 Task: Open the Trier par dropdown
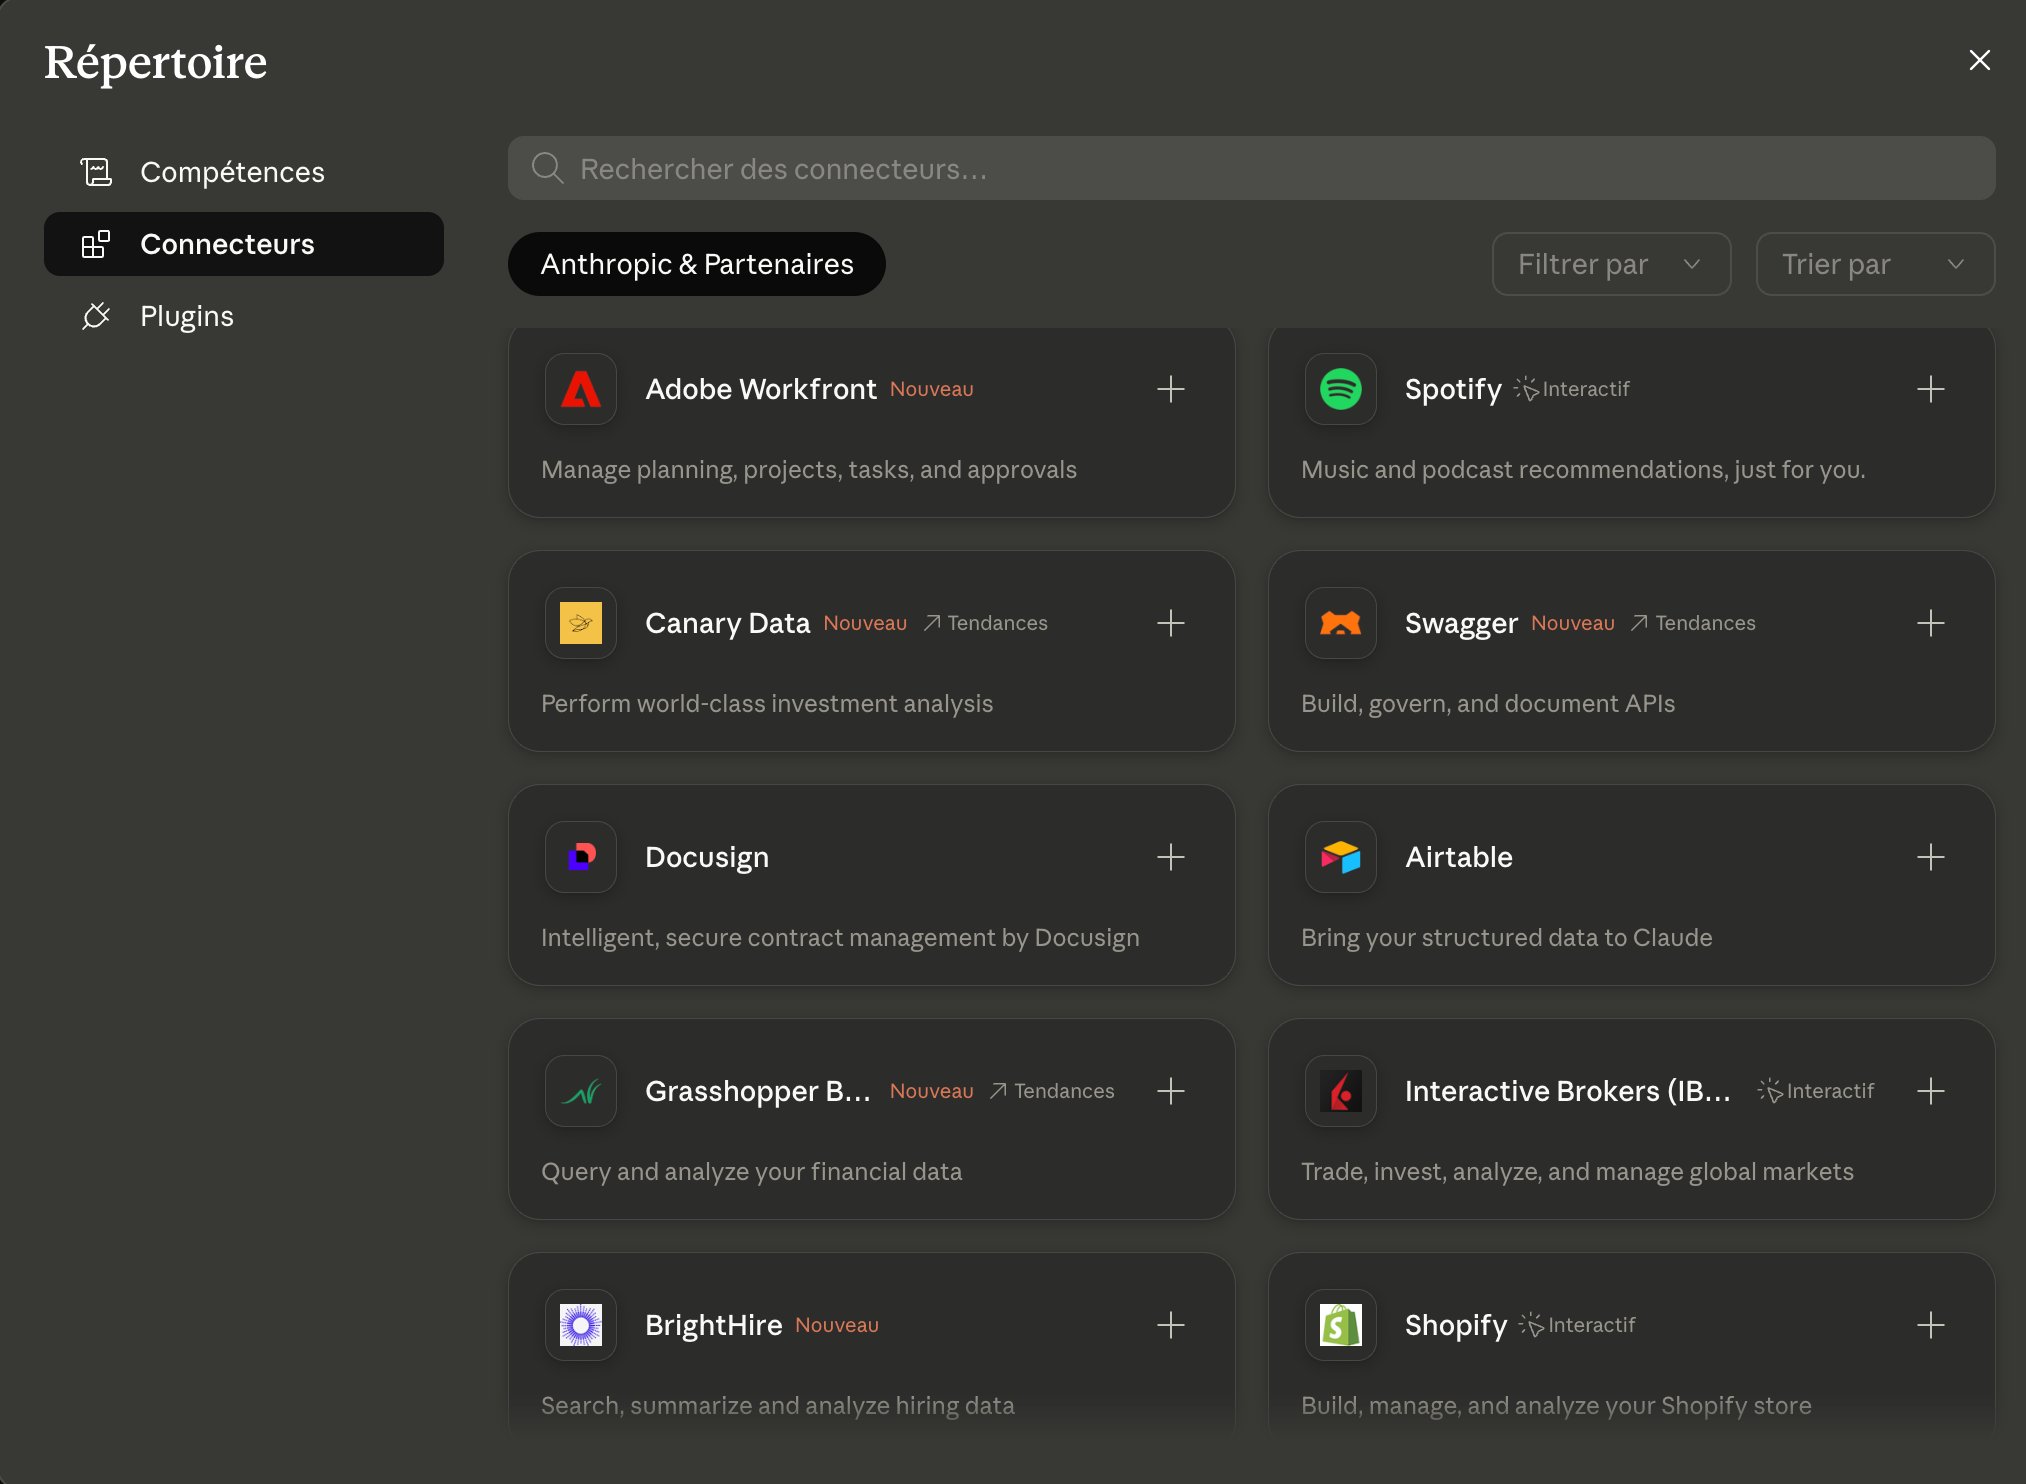coord(1875,264)
